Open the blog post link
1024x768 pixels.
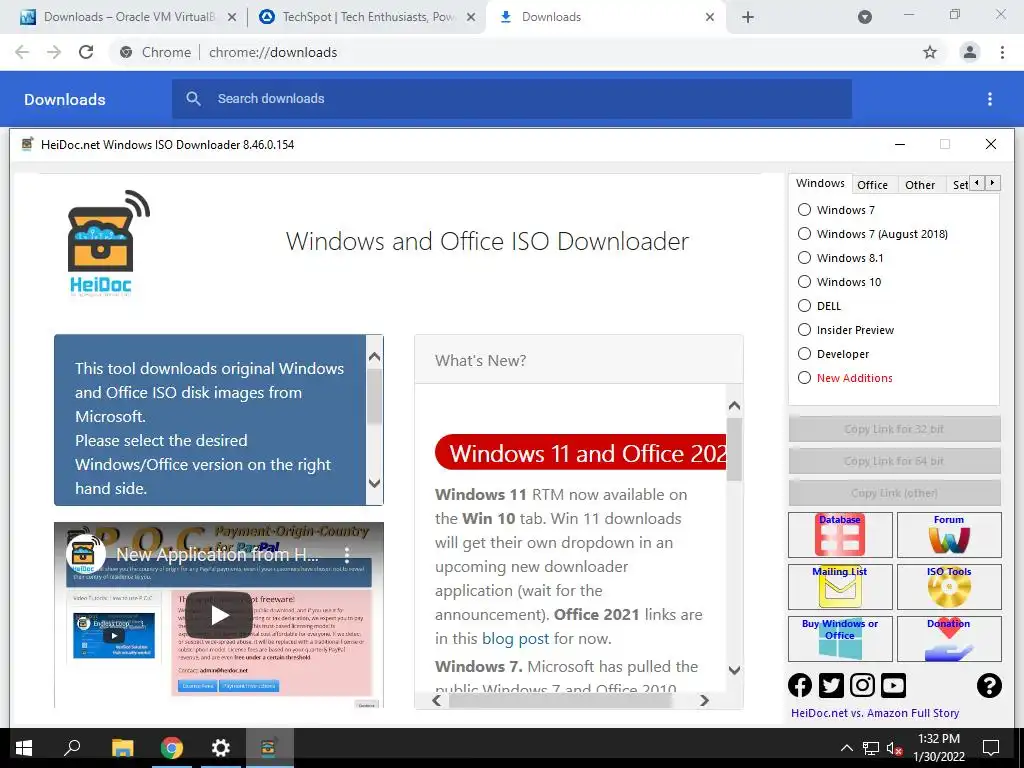tap(515, 639)
